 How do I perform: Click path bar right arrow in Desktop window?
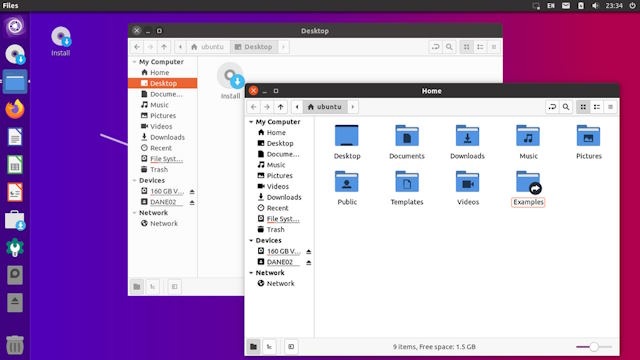[283, 47]
